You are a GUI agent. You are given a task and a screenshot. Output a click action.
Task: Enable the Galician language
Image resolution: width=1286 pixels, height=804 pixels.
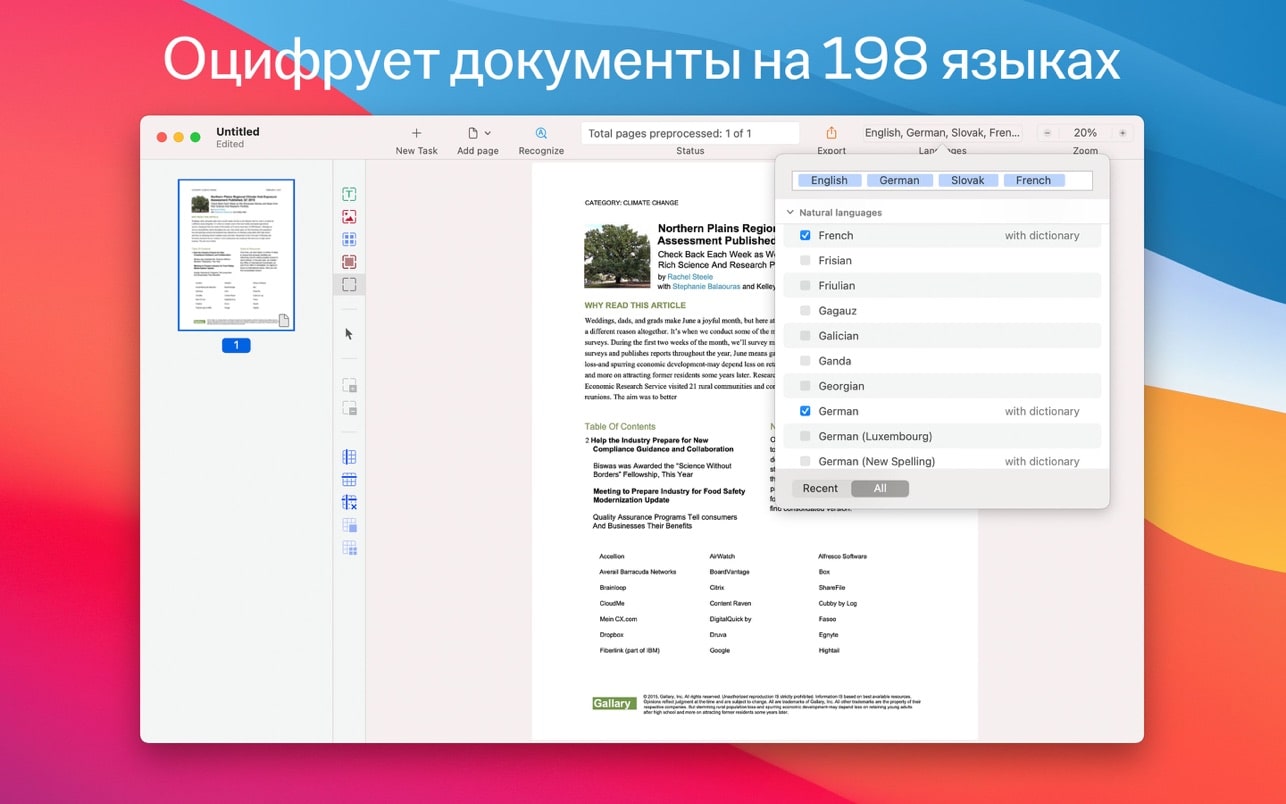point(805,335)
